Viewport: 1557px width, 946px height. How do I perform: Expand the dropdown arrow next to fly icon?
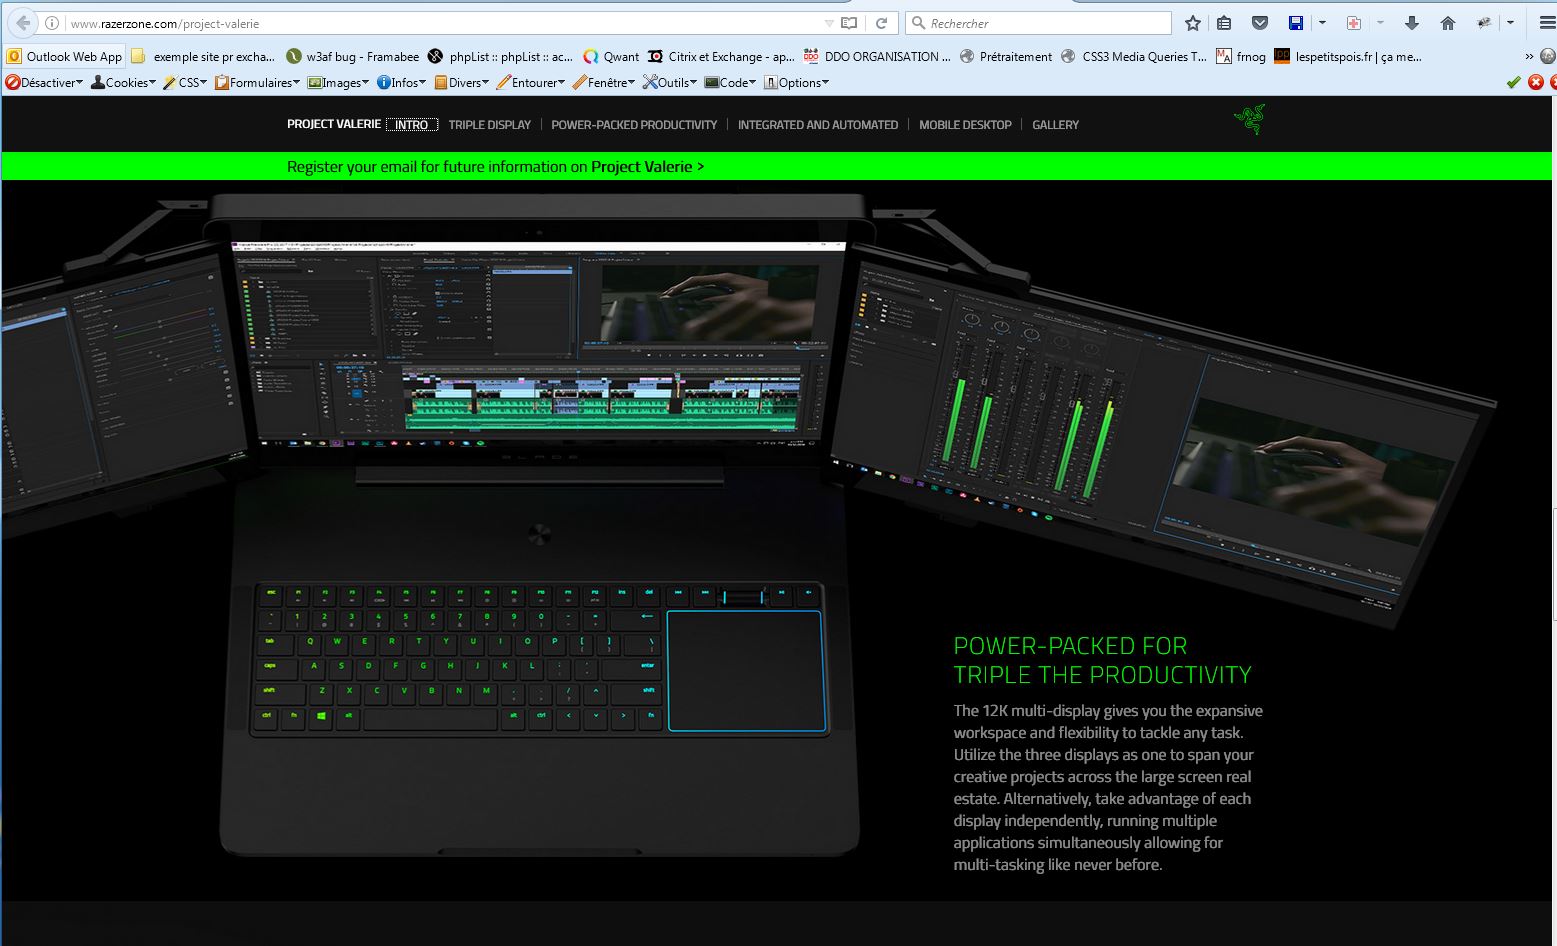point(1510,23)
